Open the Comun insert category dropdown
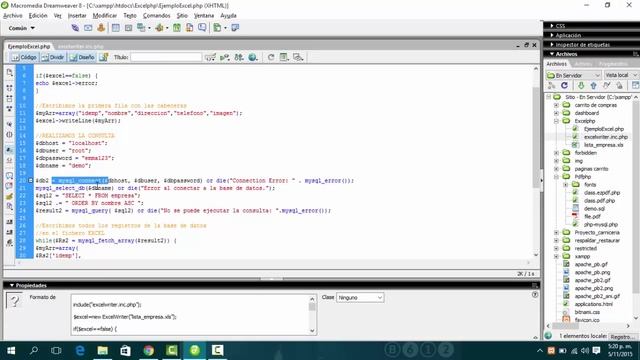Image resolution: width=640 pixels, height=360 pixels. tap(21, 28)
